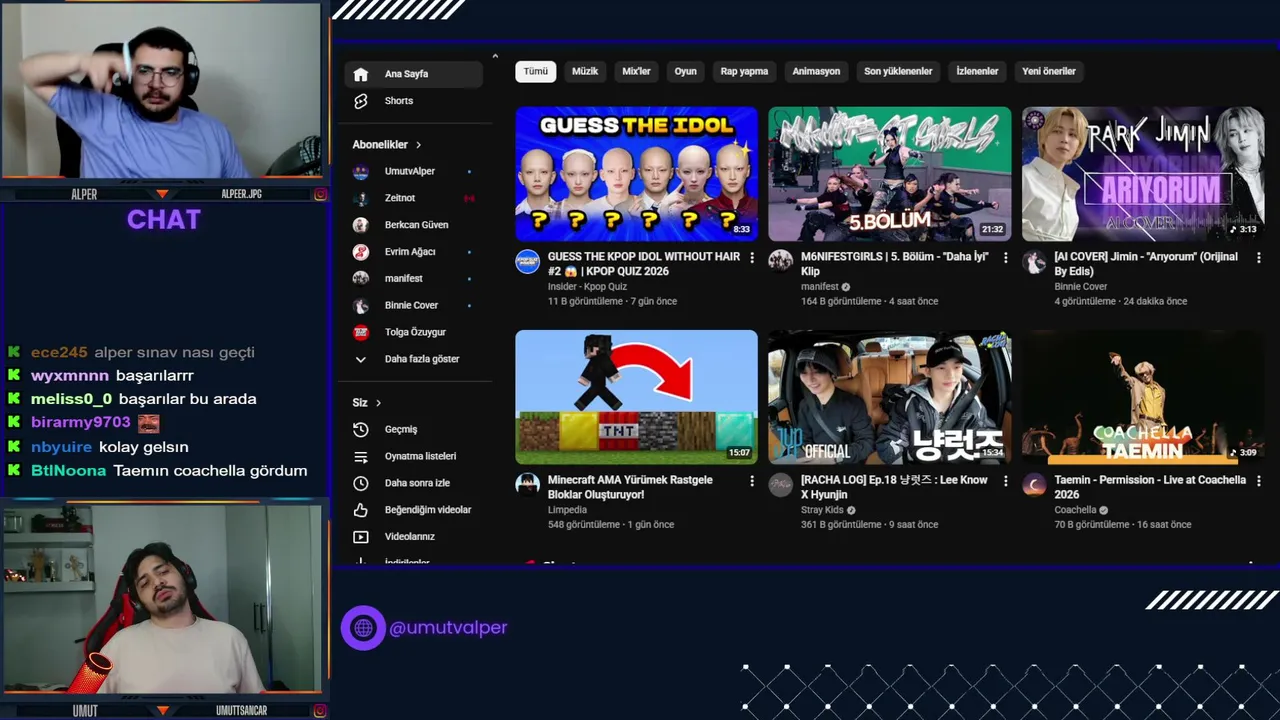The width and height of the screenshot is (1280, 720).
Task: Select the Yeni öneriler filter chip
Action: (1049, 71)
